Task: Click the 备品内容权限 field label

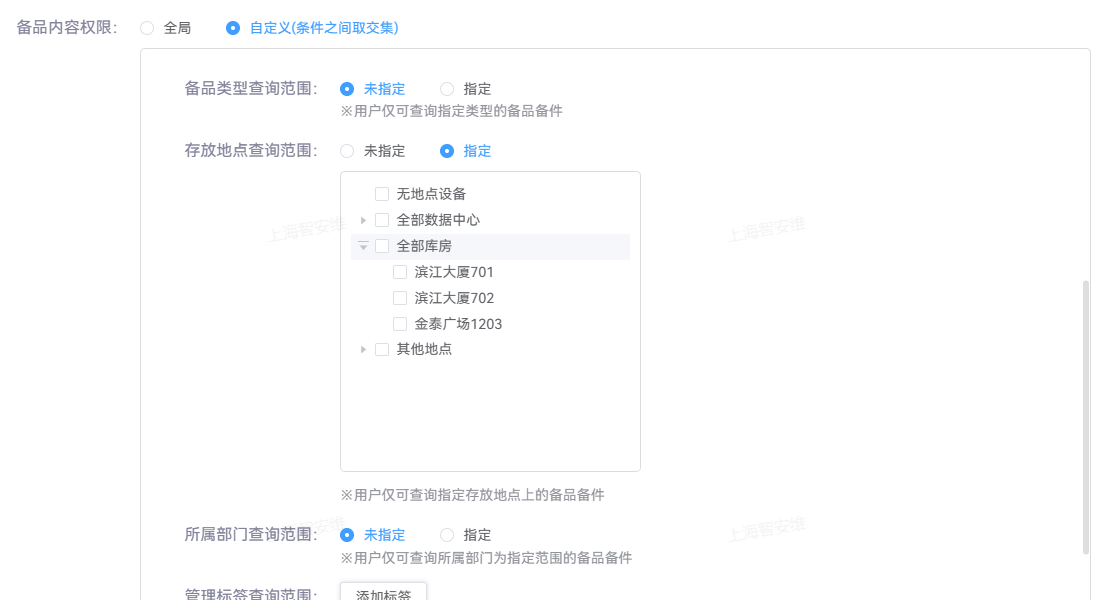Action: point(66,28)
